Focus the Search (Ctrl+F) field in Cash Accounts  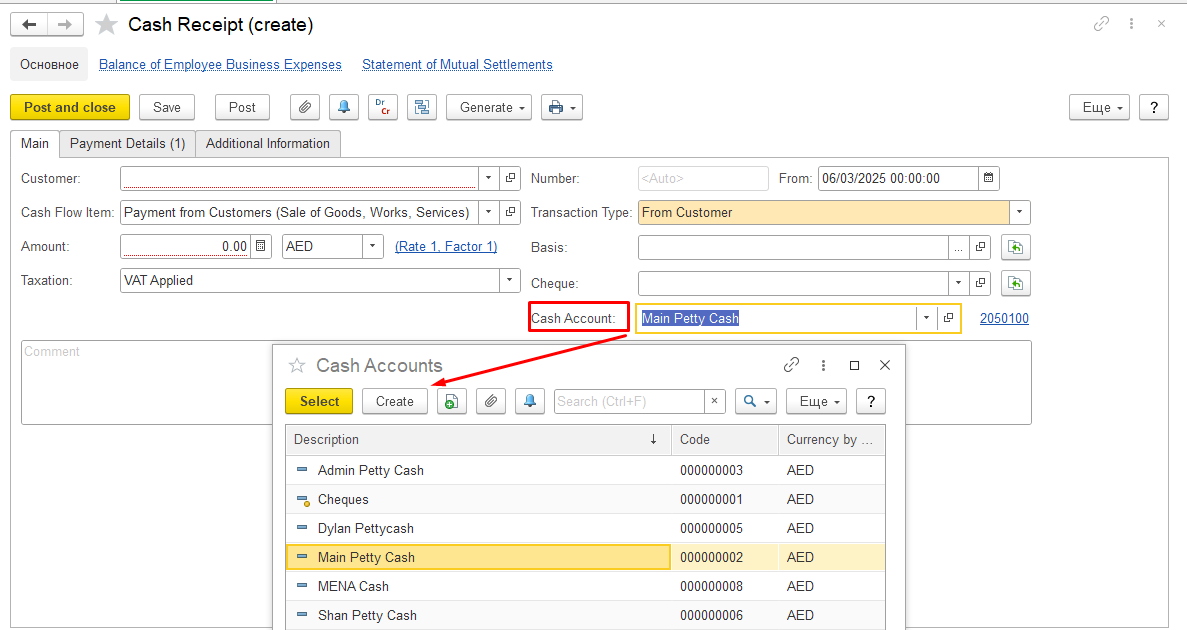pos(629,401)
